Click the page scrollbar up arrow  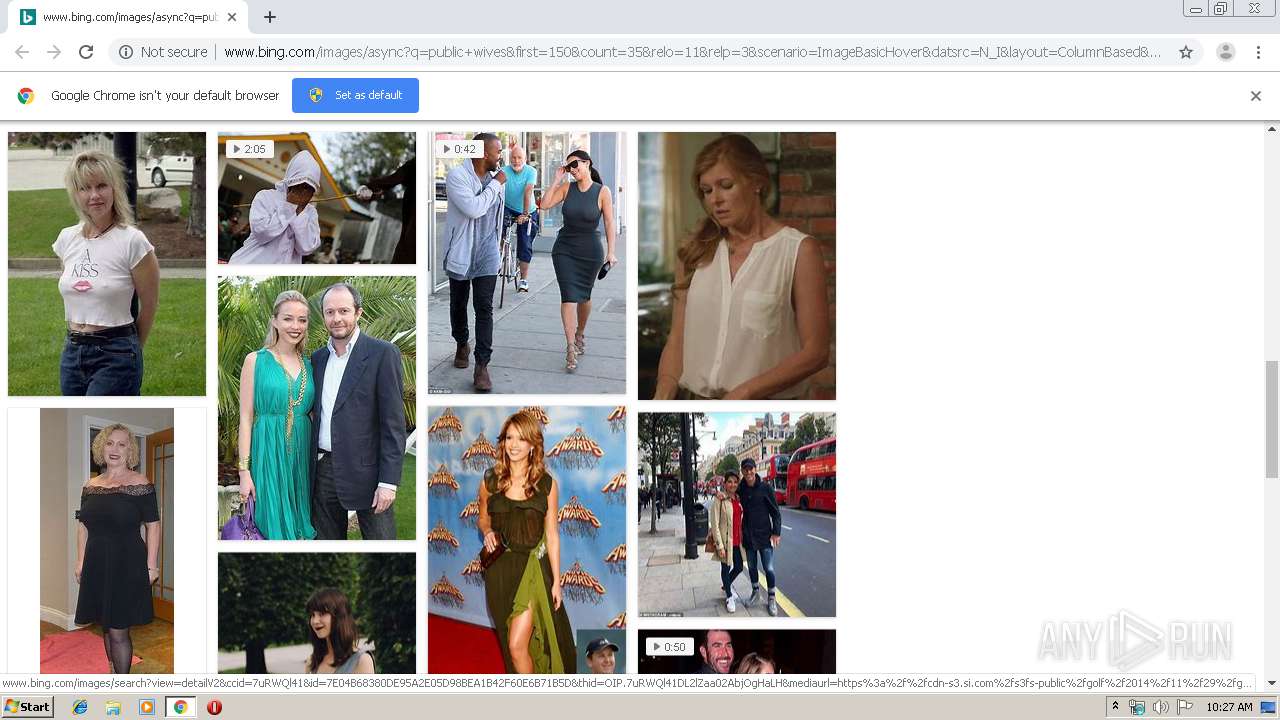(x=1272, y=129)
